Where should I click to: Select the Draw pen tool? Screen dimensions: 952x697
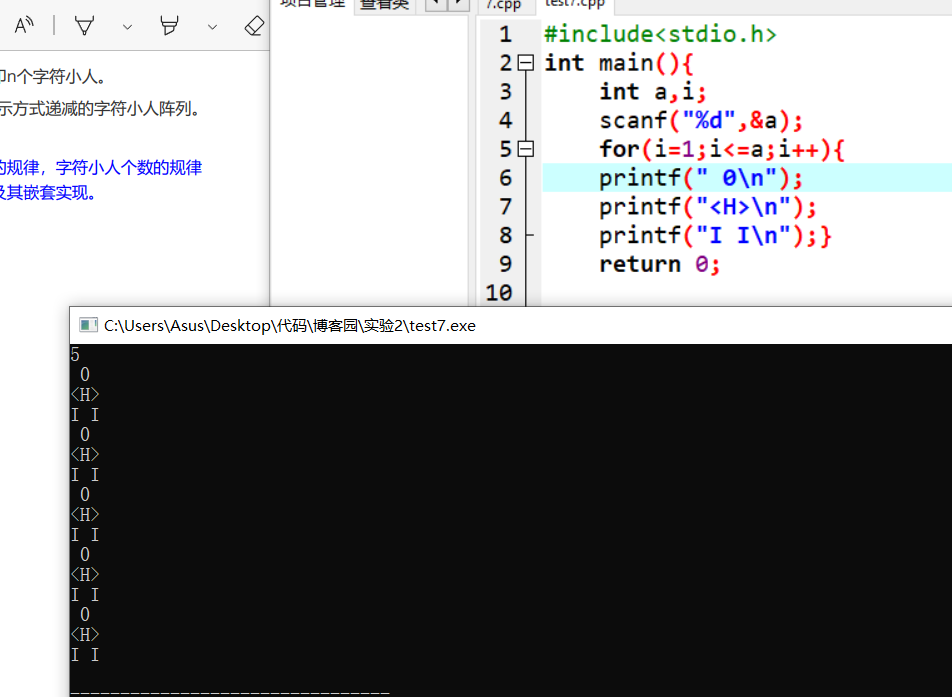pyautogui.click(x=84, y=26)
